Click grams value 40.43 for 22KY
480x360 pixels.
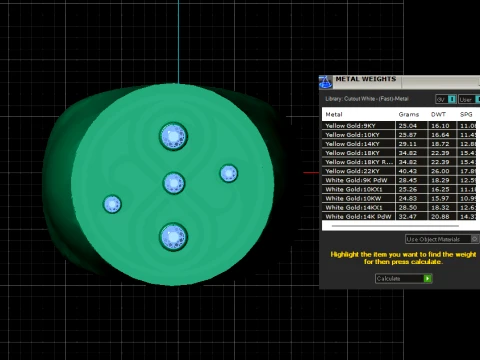(x=408, y=171)
